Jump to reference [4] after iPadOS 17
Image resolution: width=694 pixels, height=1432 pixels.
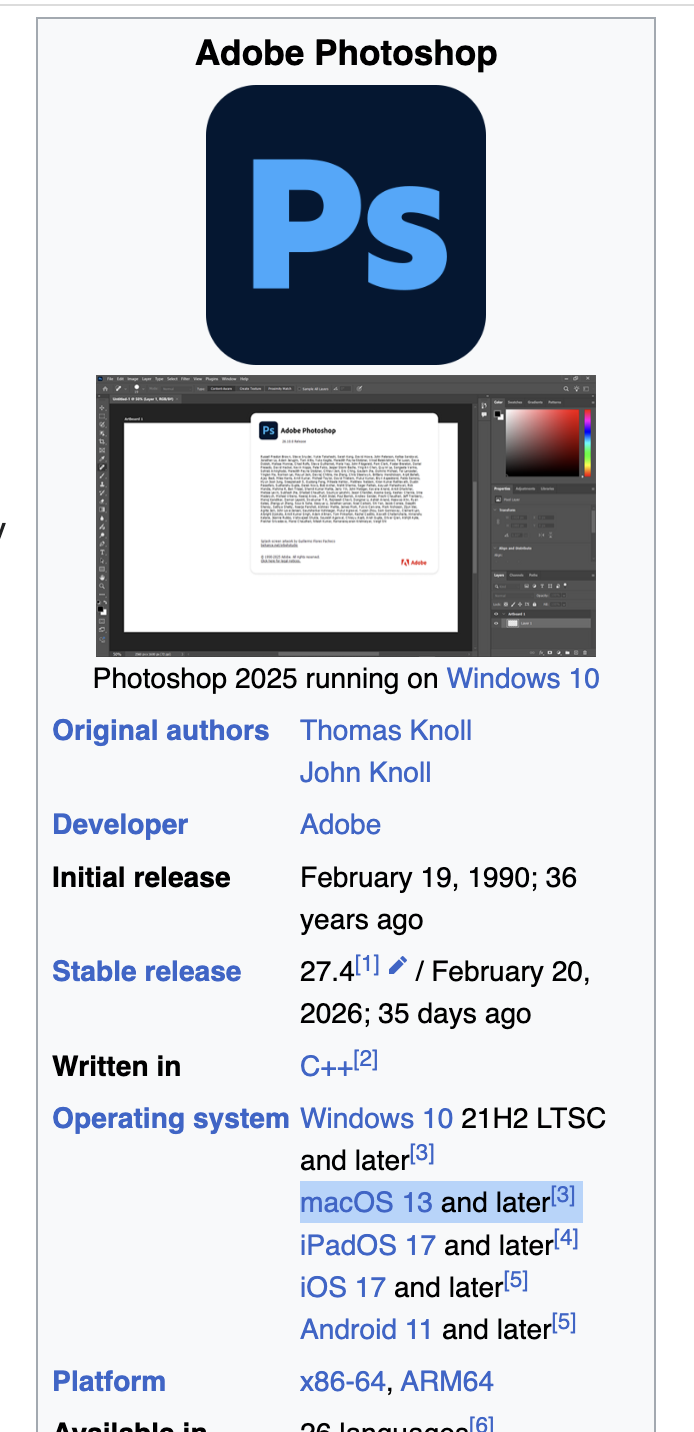point(566,1238)
